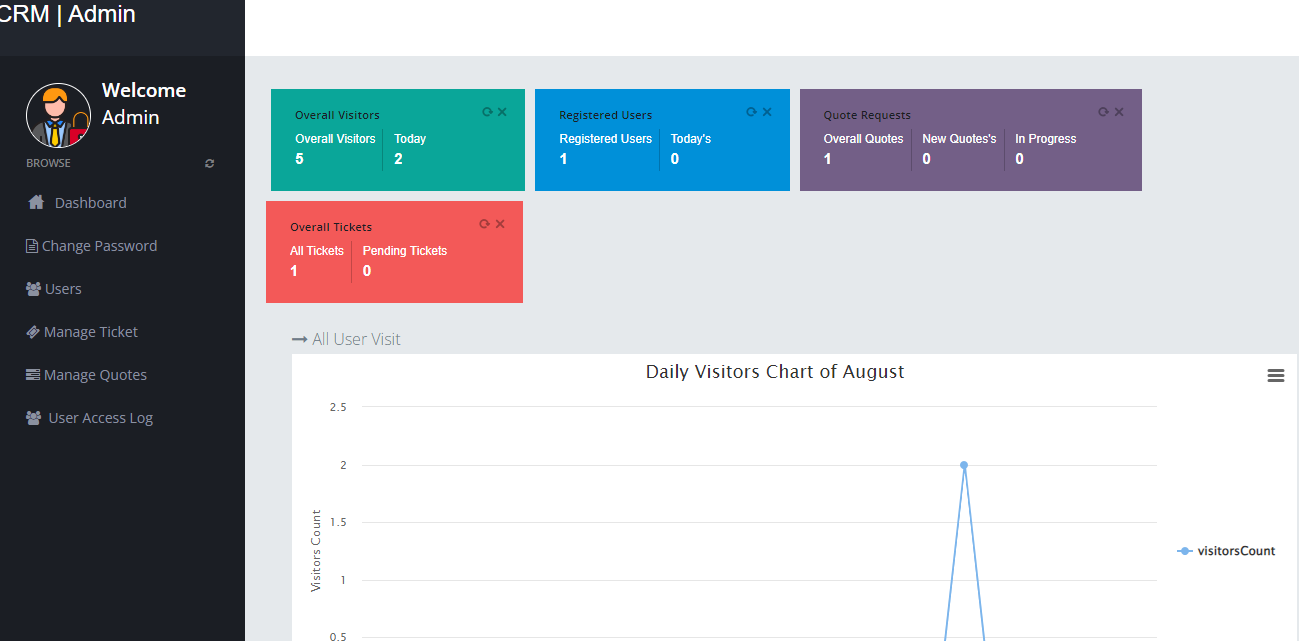Click the Today's registered users label

coord(691,139)
